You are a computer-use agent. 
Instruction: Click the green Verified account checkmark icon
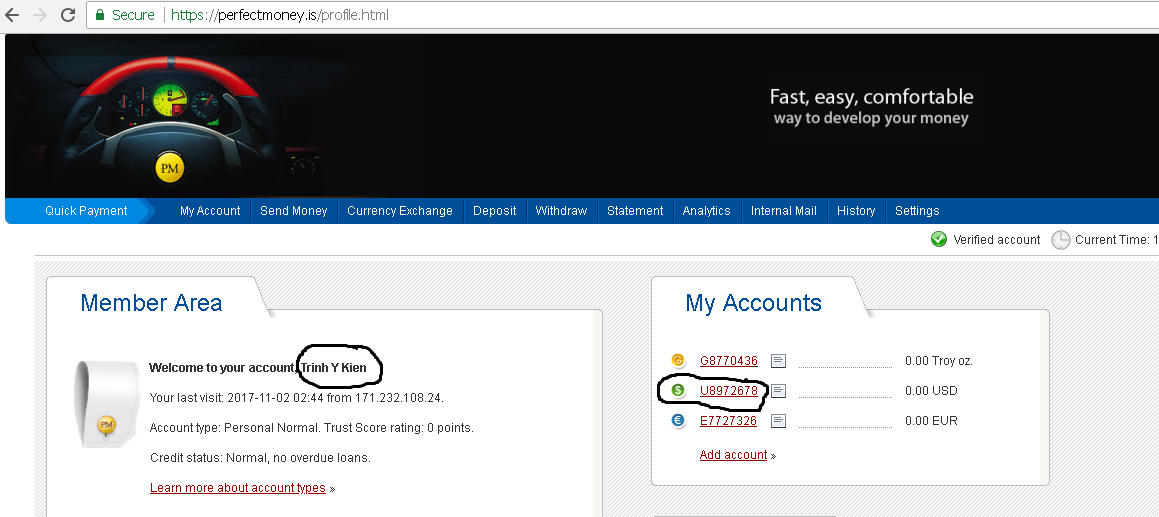[x=939, y=240]
